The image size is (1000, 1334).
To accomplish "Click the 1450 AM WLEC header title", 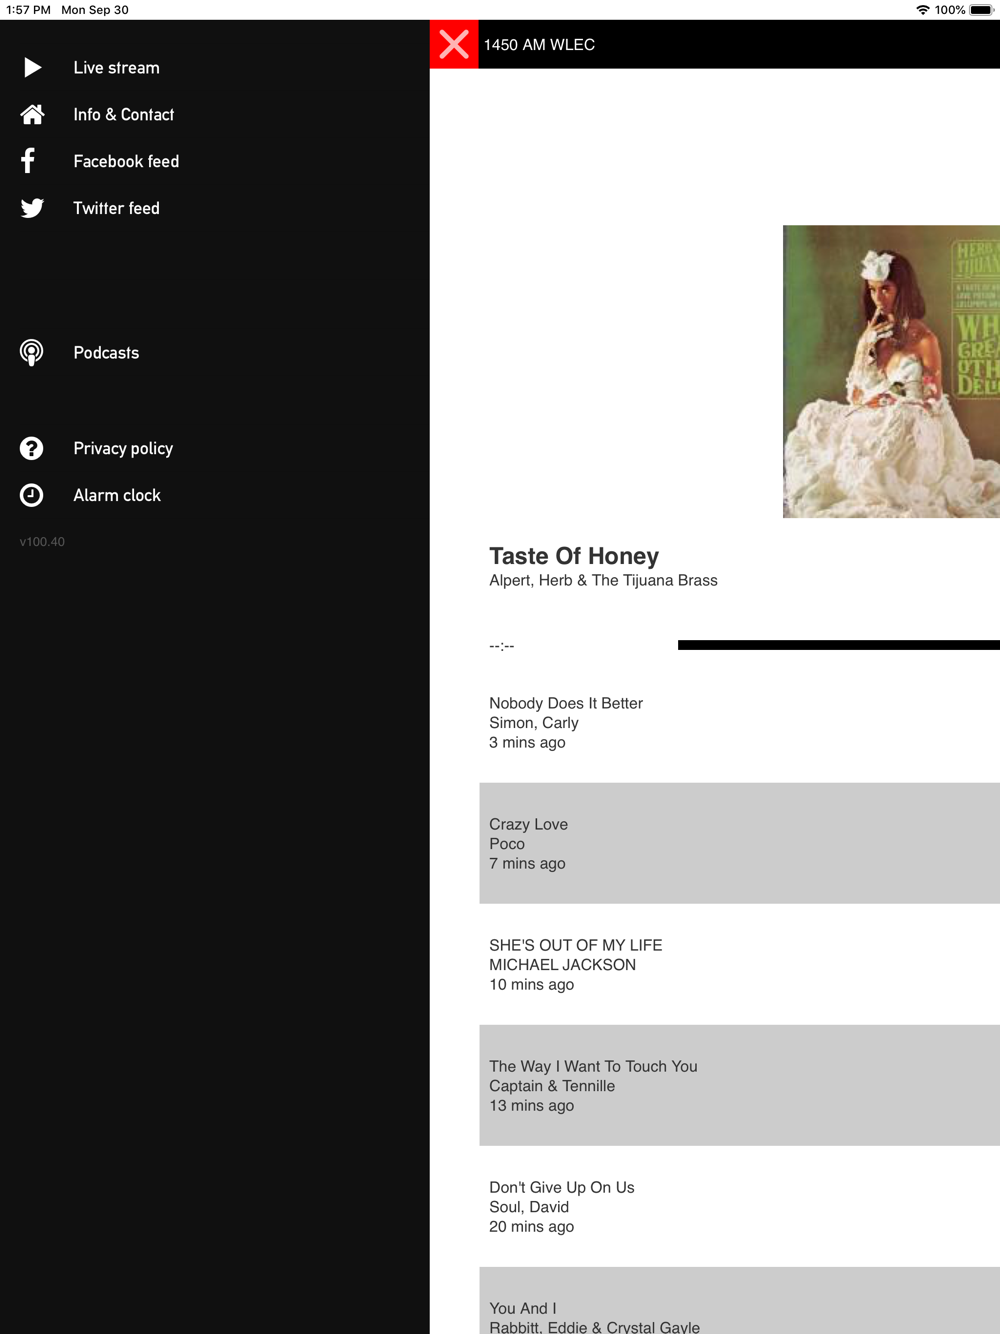I will pyautogui.click(x=539, y=44).
